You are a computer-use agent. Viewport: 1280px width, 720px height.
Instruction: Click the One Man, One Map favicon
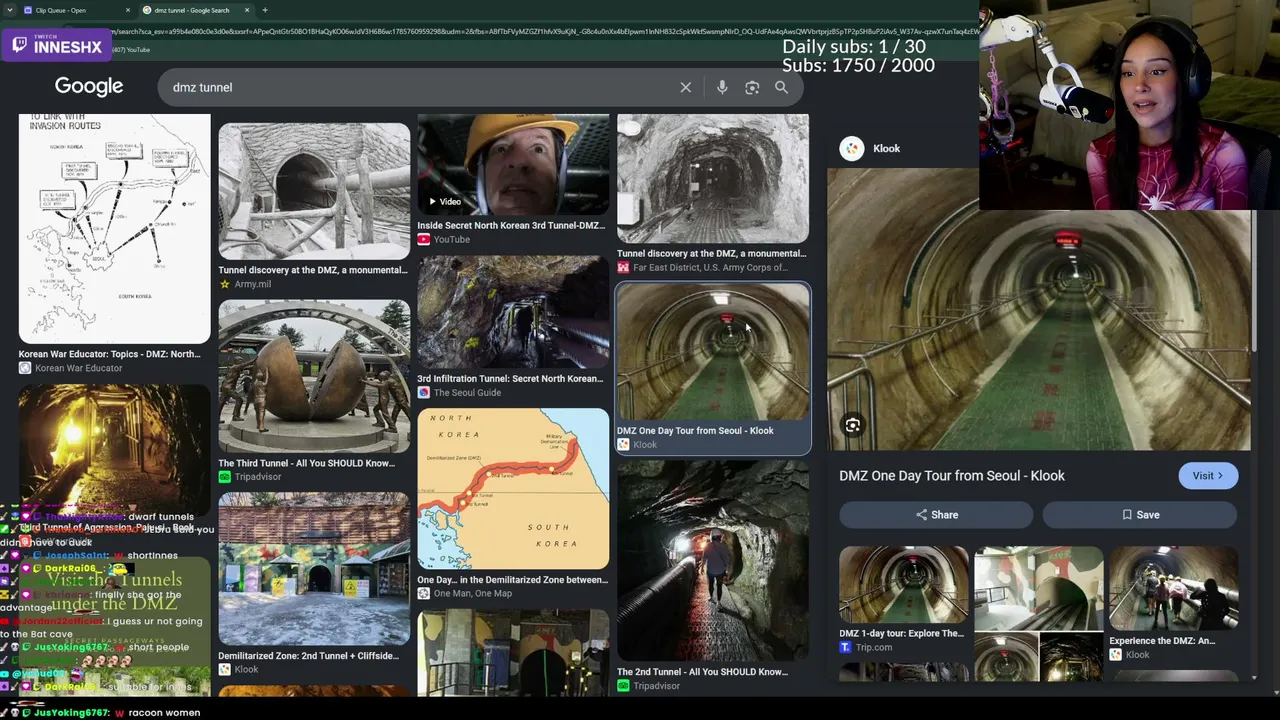pyautogui.click(x=424, y=593)
